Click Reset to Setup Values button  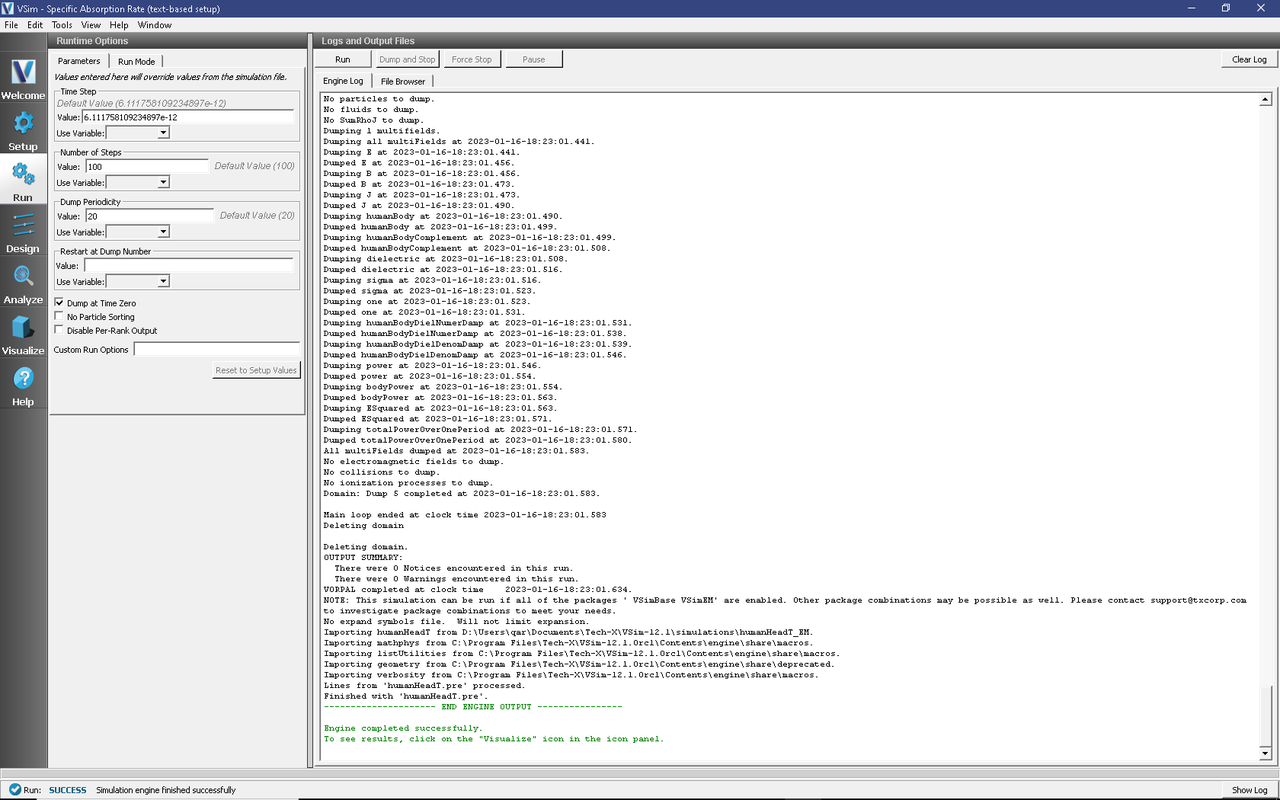(256, 370)
